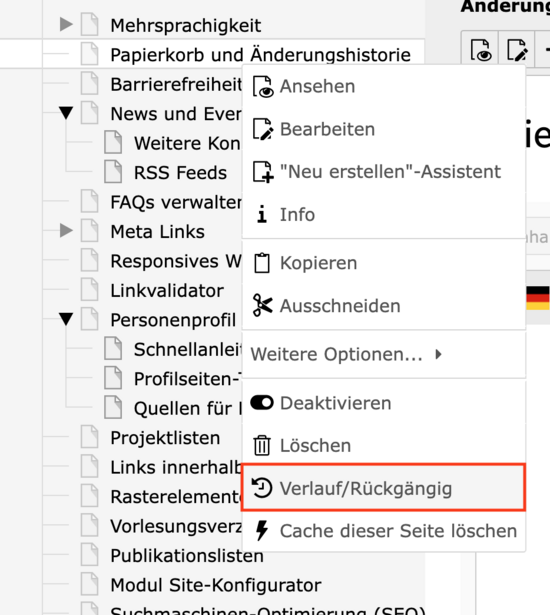Image resolution: width=550 pixels, height=615 pixels.
Task: Click the pencil-page icon beside Bearbeiten
Action: [262, 129]
